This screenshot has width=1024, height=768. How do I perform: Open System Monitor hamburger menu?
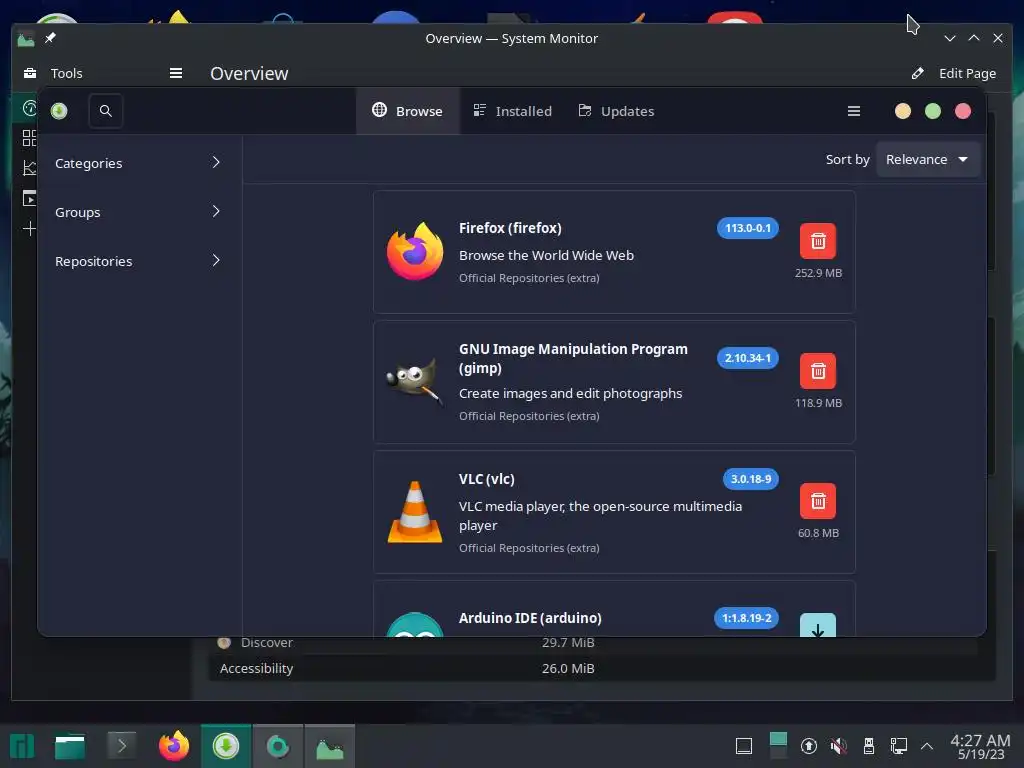[176, 73]
